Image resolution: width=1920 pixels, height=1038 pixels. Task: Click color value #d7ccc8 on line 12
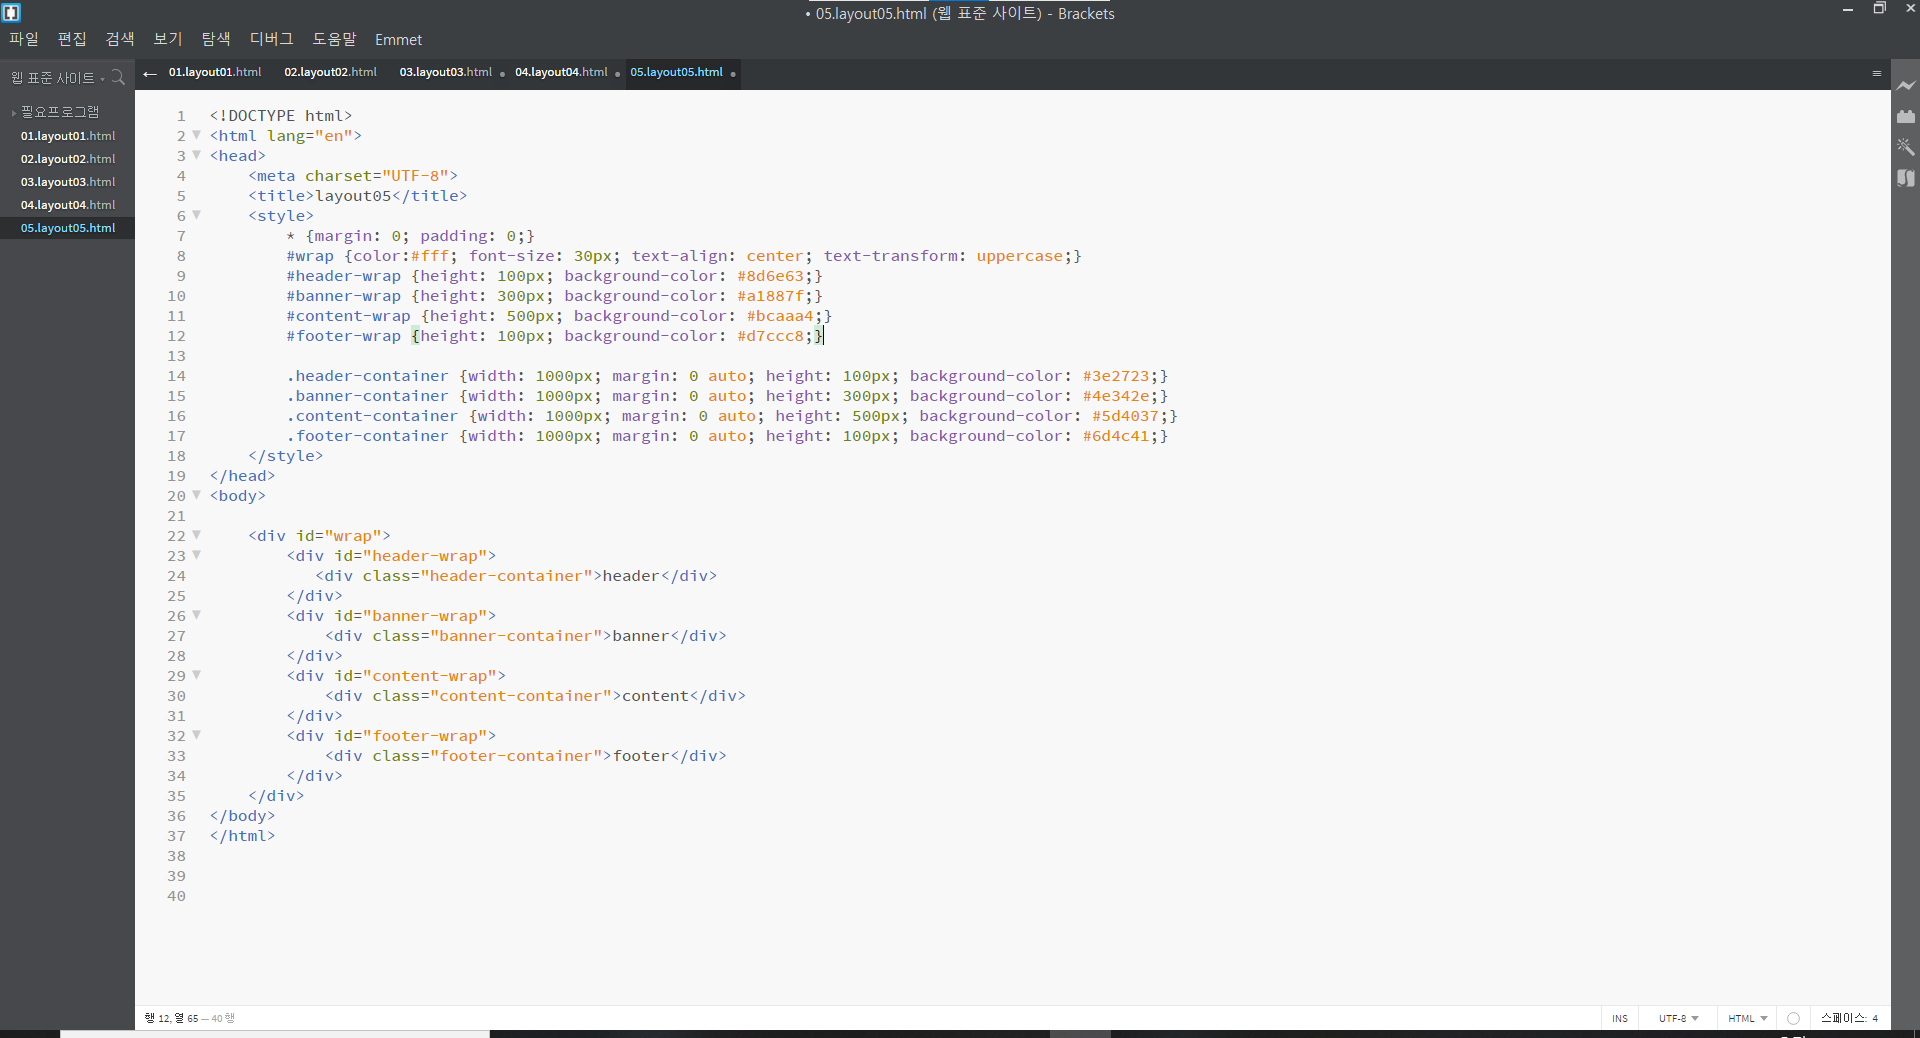pyautogui.click(x=770, y=336)
